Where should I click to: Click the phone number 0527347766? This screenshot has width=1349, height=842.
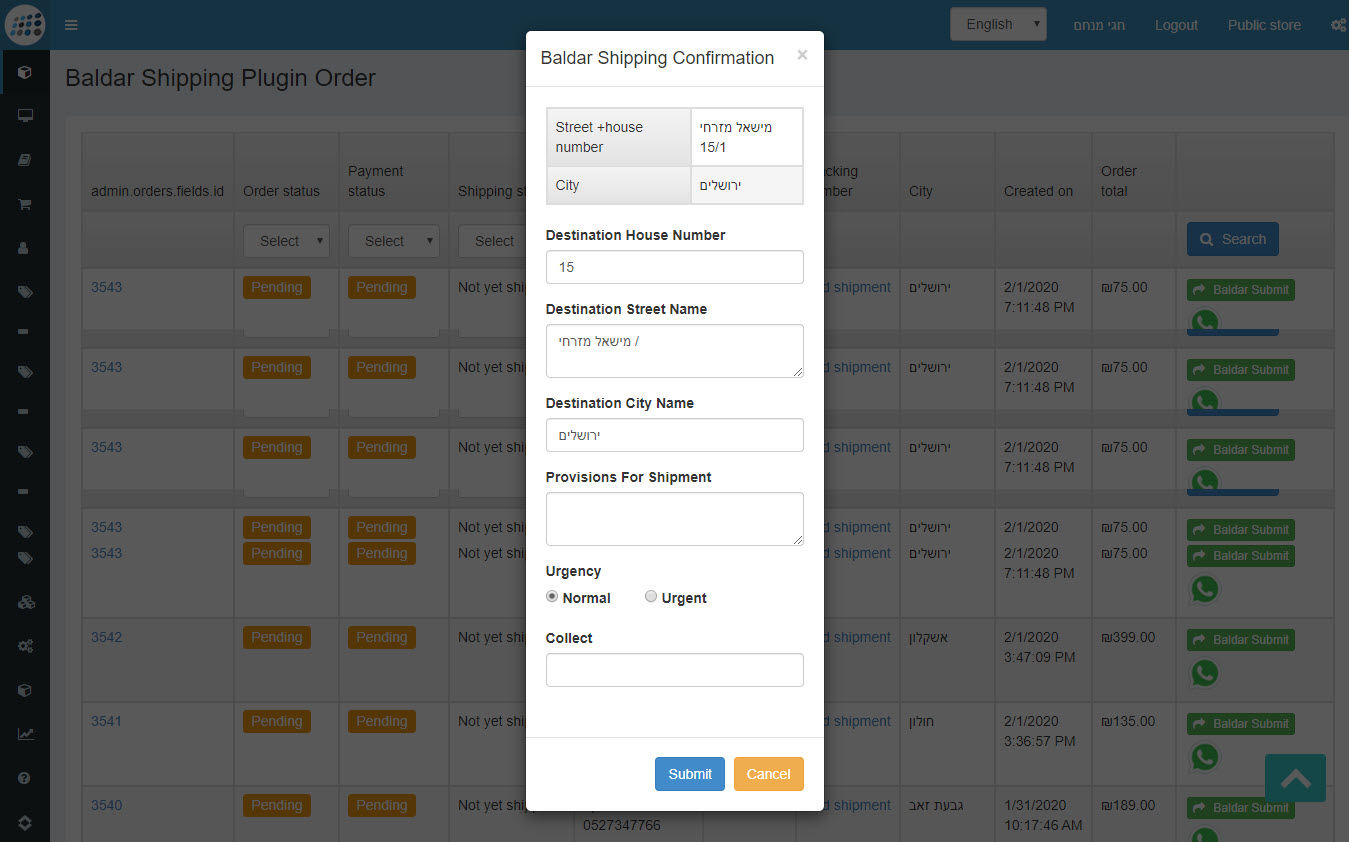tap(622, 825)
